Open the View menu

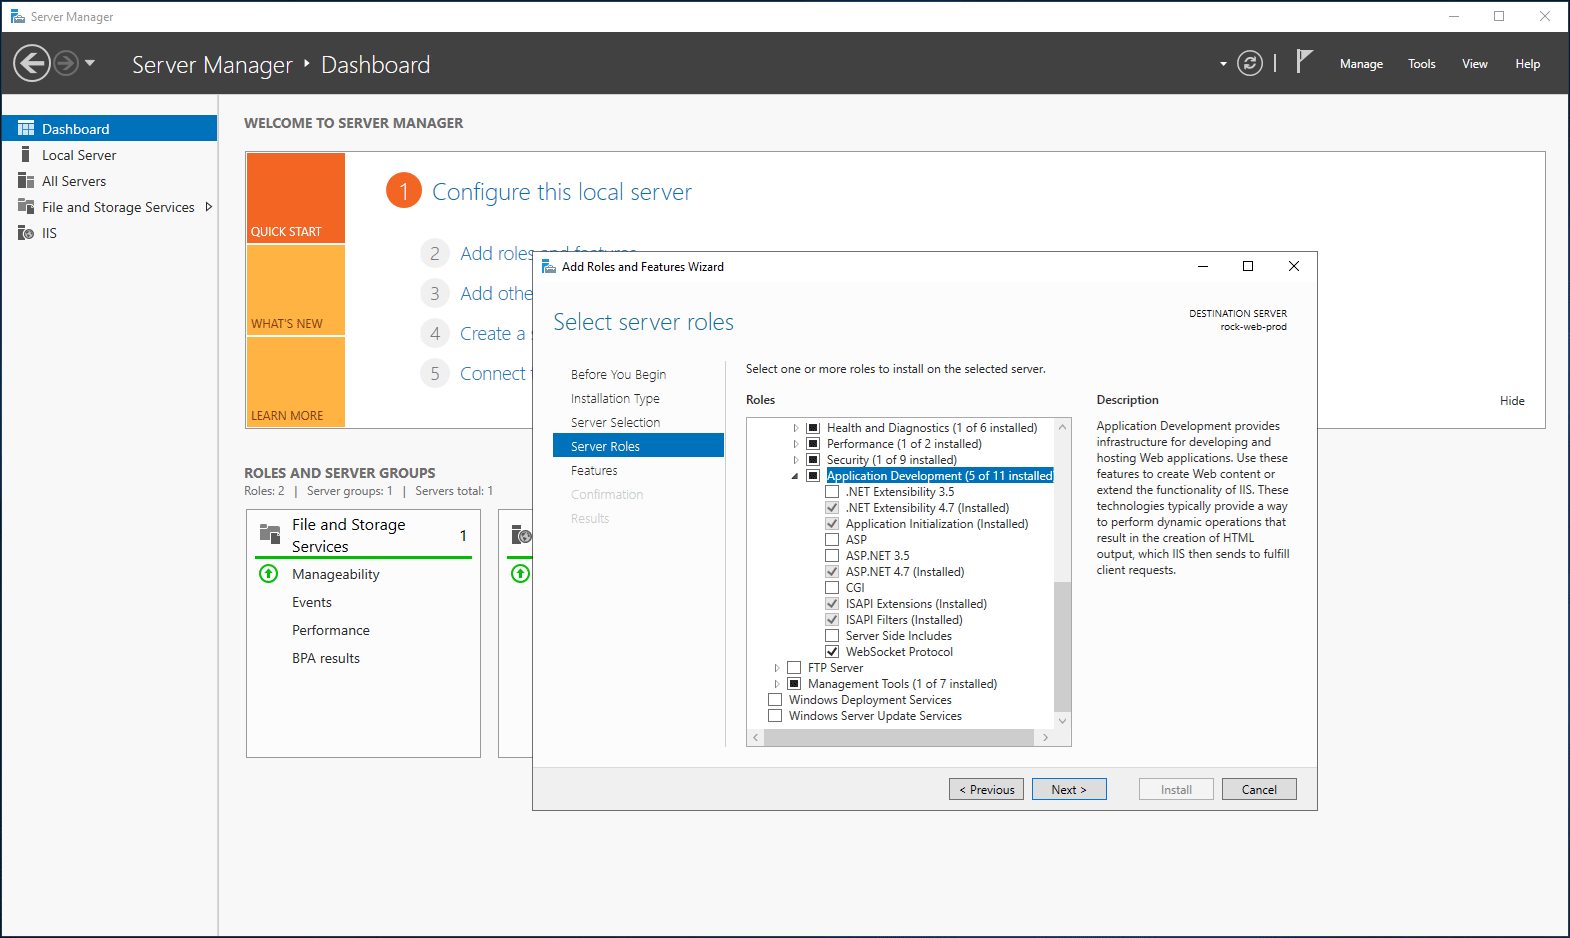point(1474,64)
